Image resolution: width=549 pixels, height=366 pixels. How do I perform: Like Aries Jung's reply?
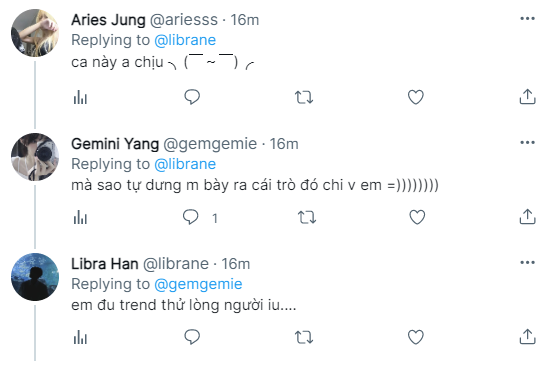click(x=416, y=97)
